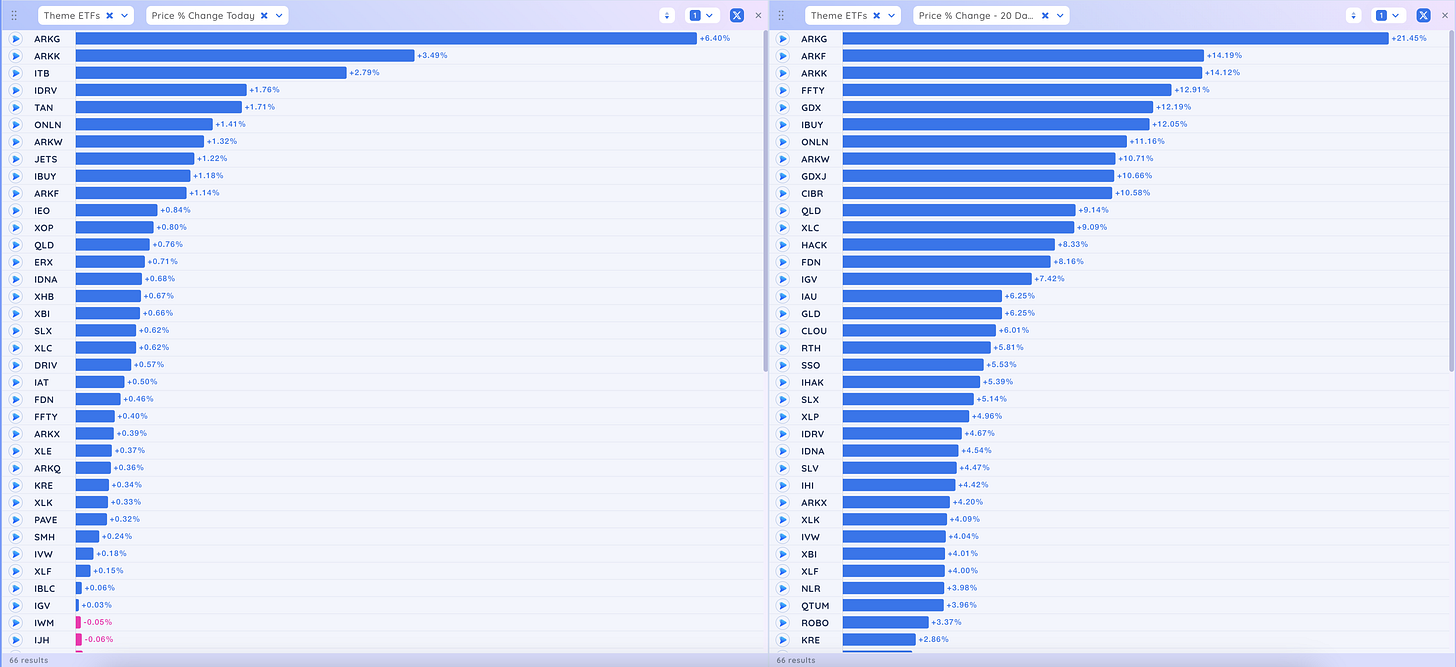Click the play icon beside HACK row

783,245
